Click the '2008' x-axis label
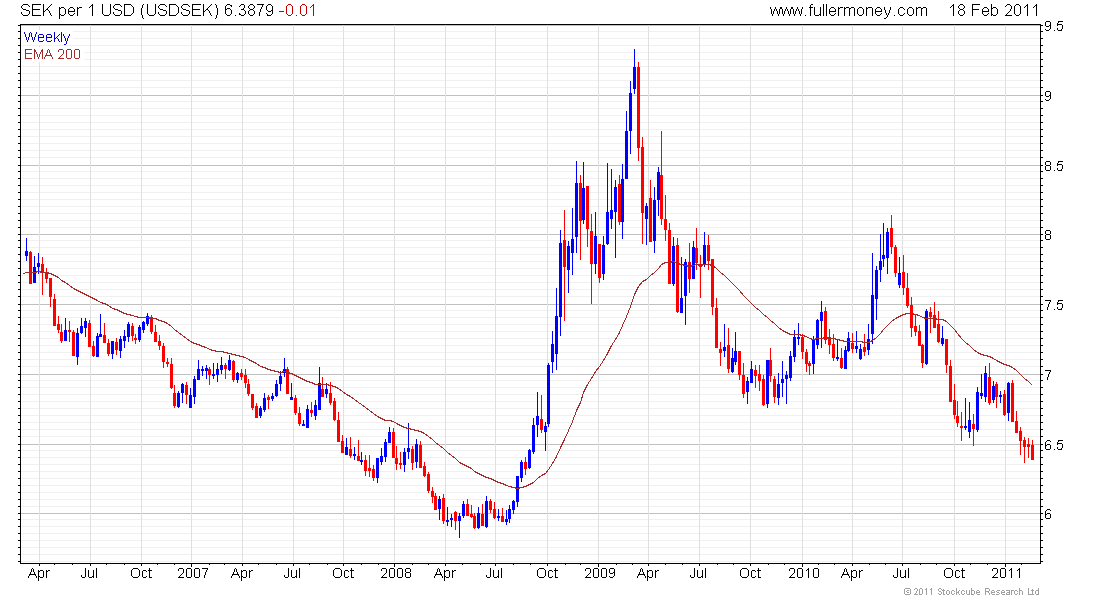The height and width of the screenshot is (600, 1100). coord(396,573)
